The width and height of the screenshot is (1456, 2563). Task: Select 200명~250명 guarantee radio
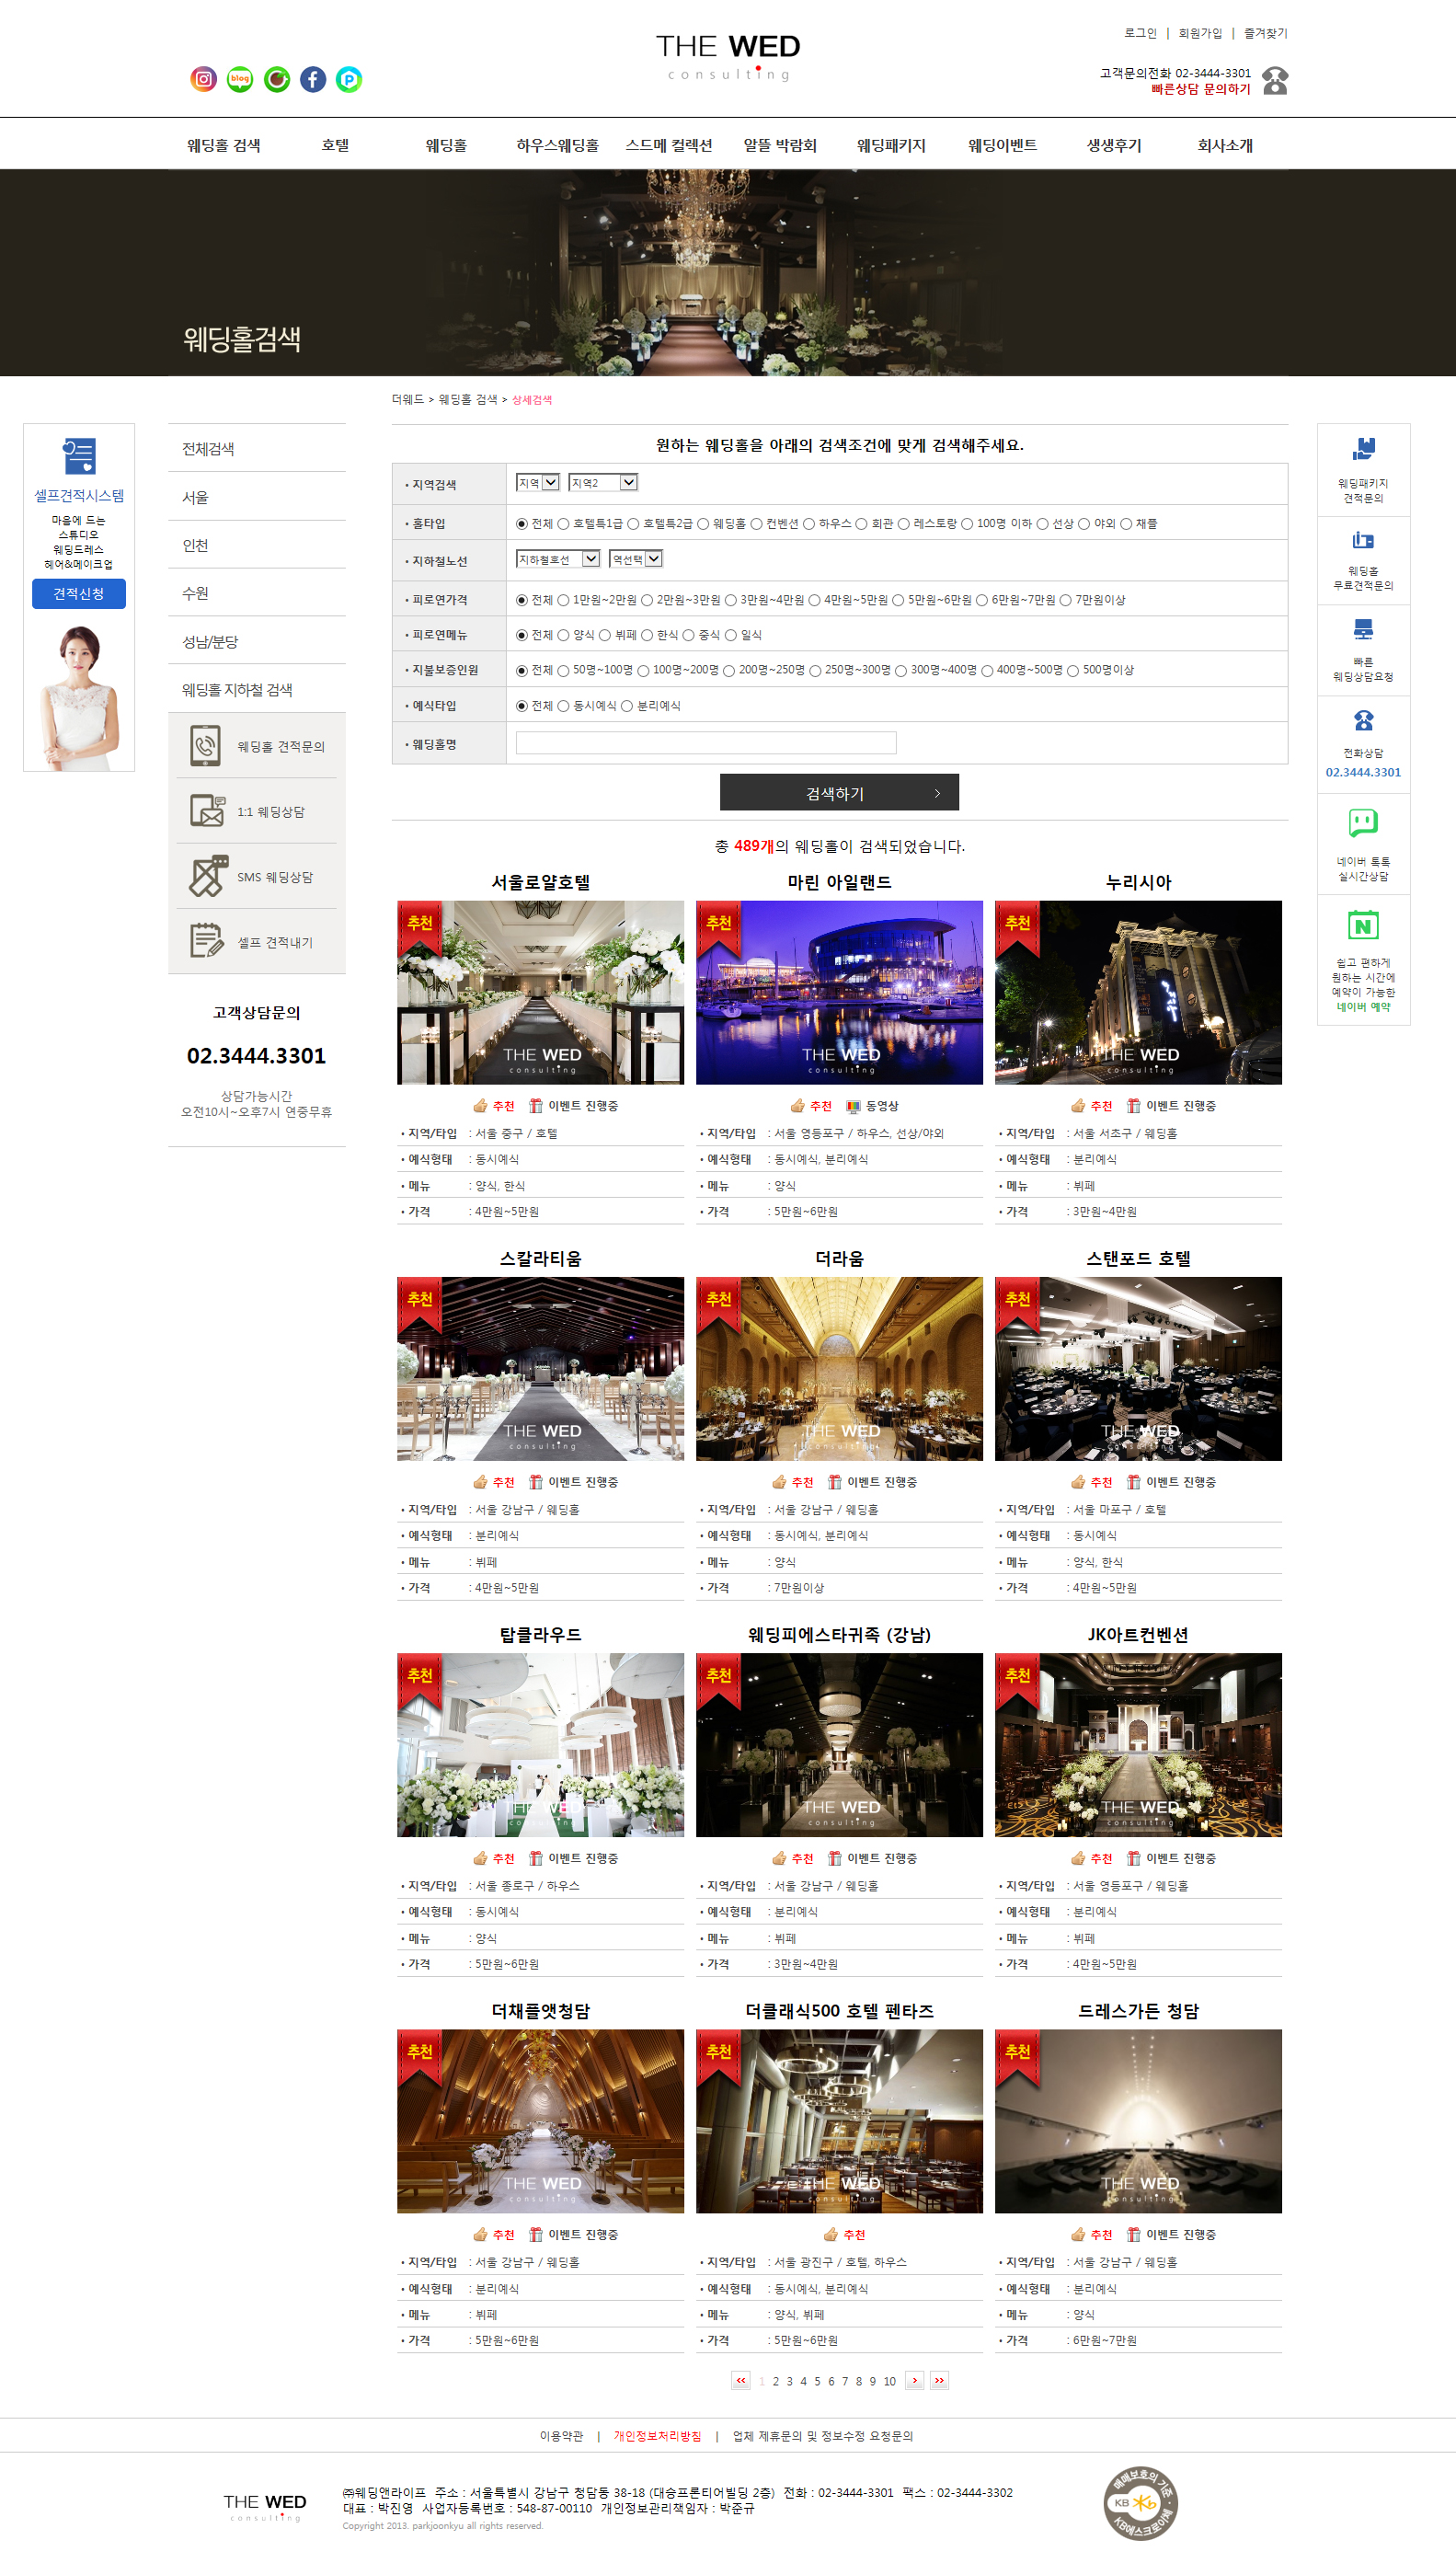coord(729,671)
